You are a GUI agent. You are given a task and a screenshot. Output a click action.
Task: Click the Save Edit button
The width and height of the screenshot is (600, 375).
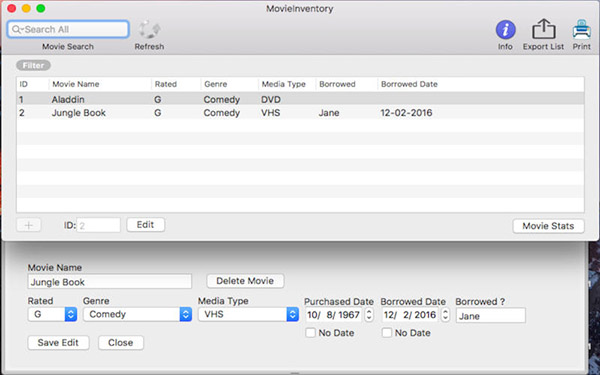(58, 342)
